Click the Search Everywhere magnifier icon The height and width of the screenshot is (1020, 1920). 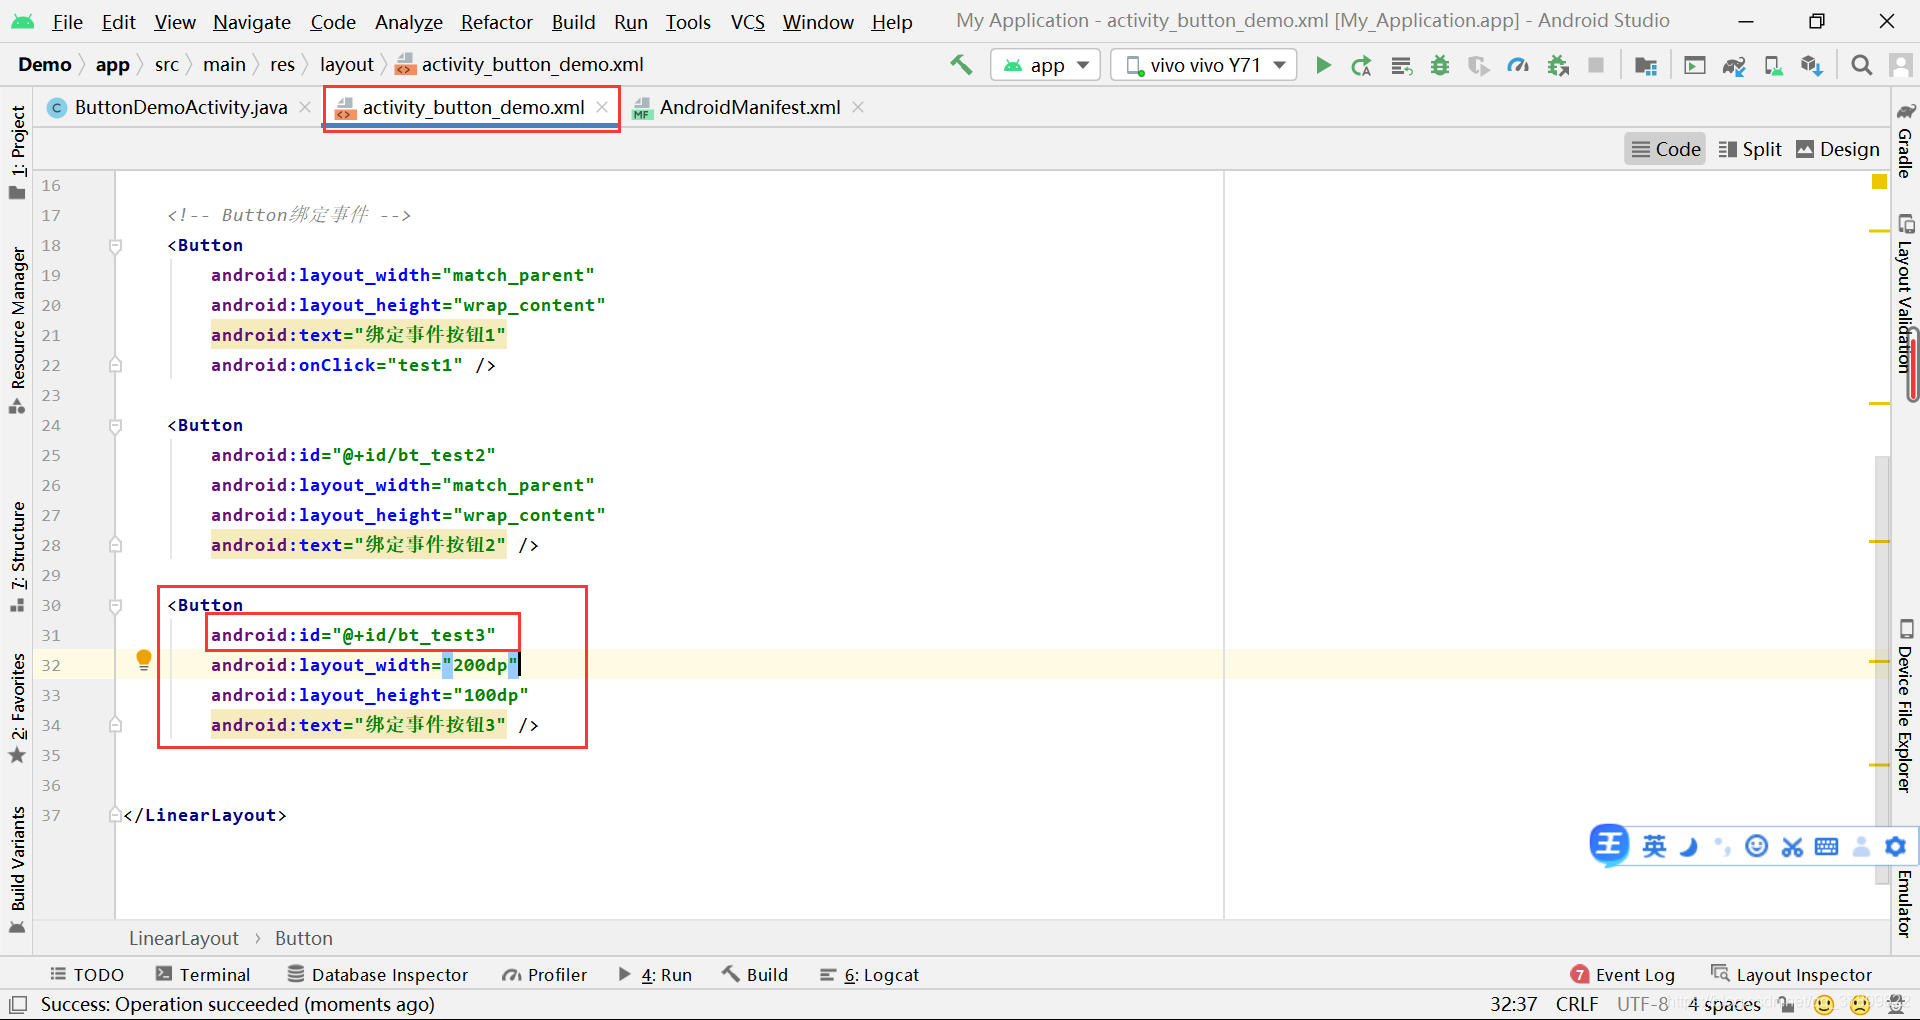click(x=1861, y=66)
